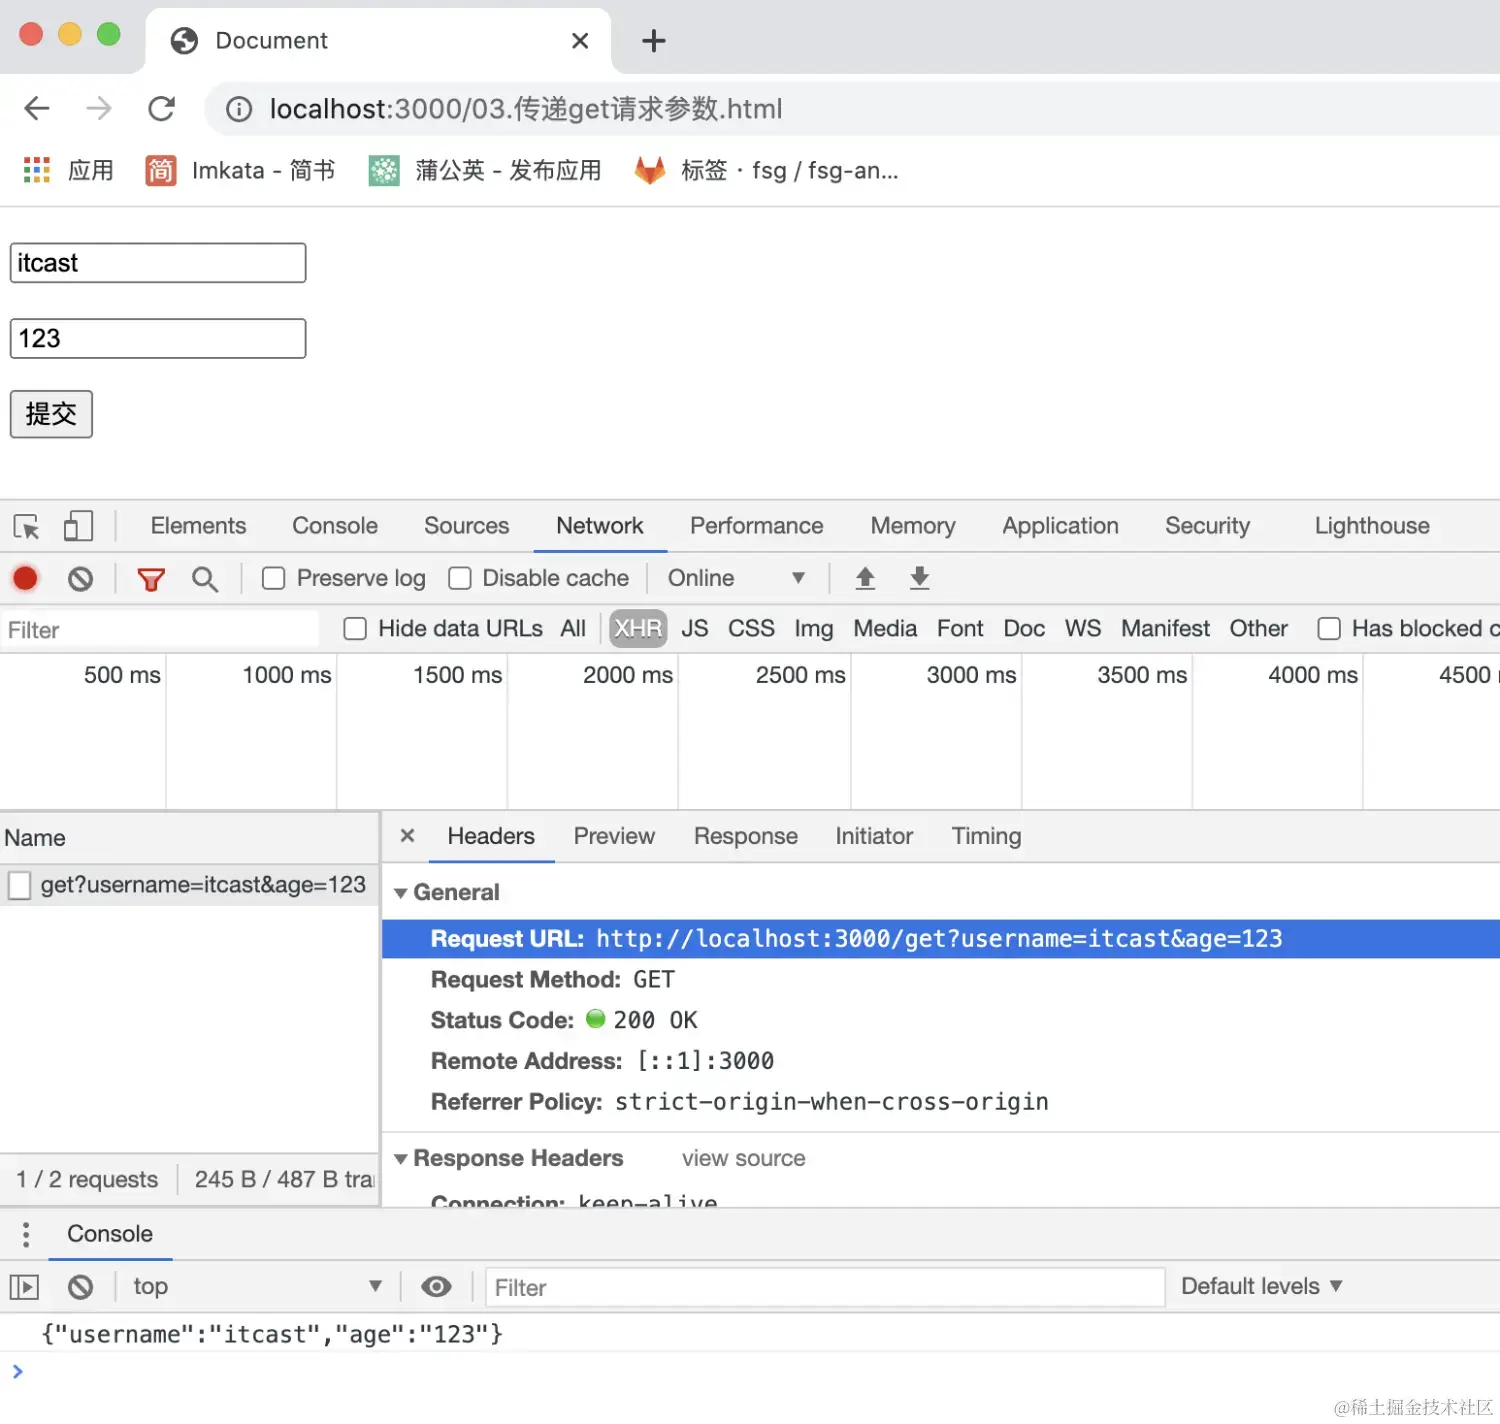This screenshot has height=1424, width=1500.
Task: Select the XHR filter toggle
Action: click(x=638, y=628)
